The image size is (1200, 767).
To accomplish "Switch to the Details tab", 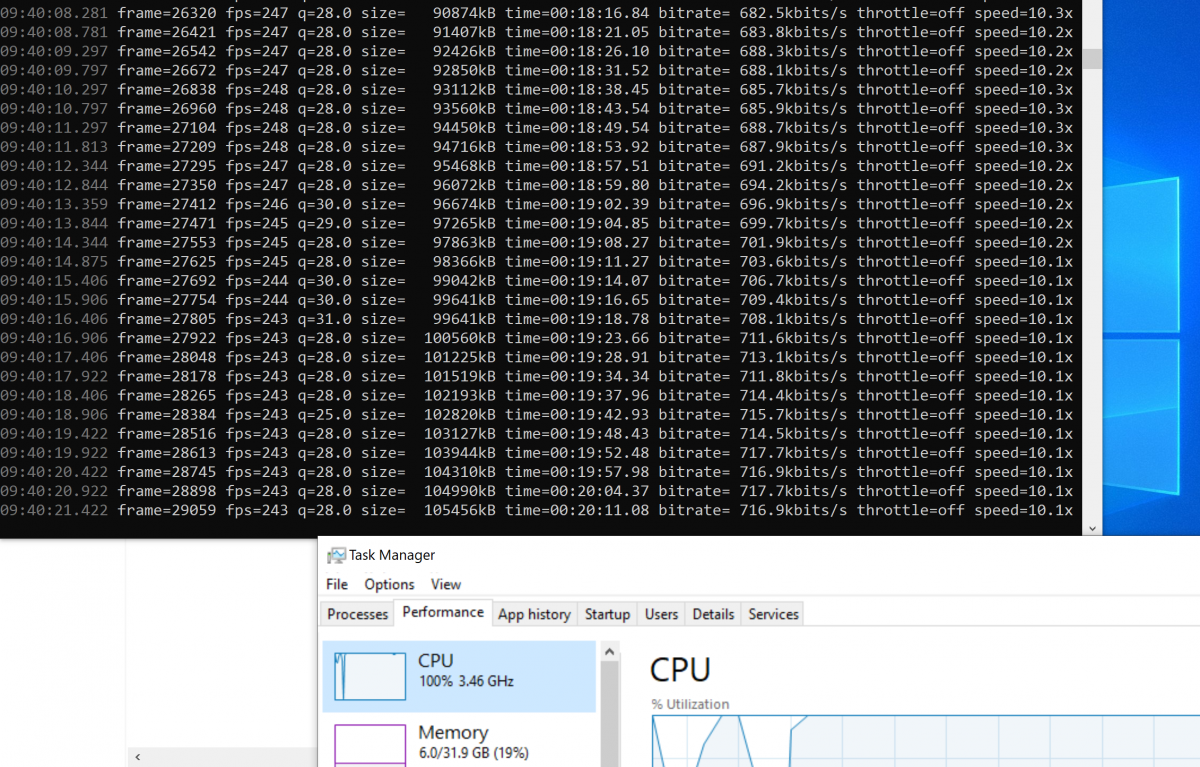I will point(713,614).
